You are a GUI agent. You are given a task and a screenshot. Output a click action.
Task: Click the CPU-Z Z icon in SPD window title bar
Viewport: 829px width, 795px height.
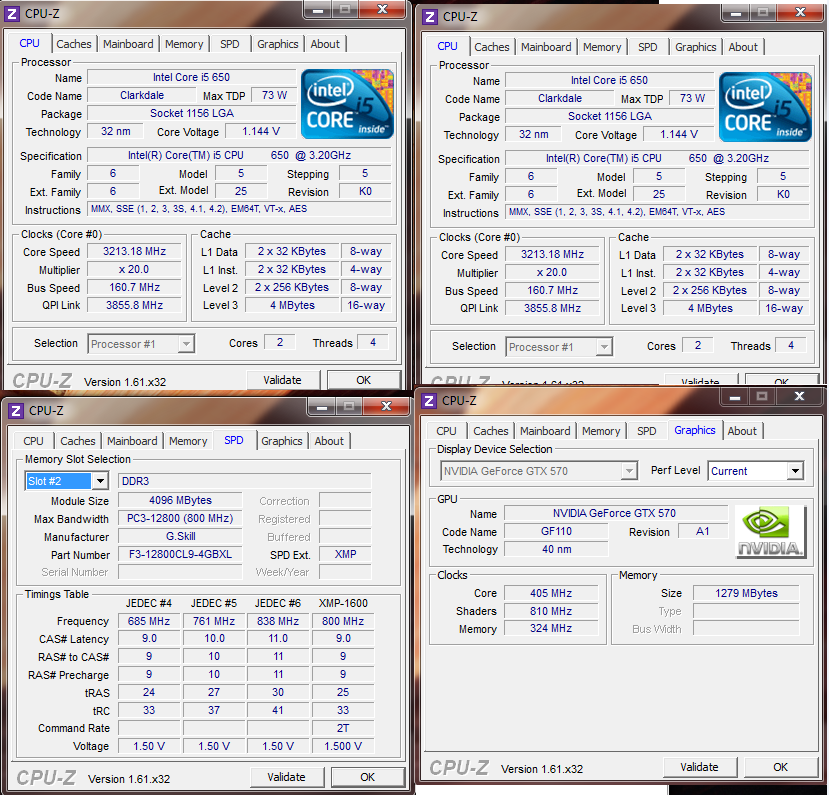[x=16, y=411]
